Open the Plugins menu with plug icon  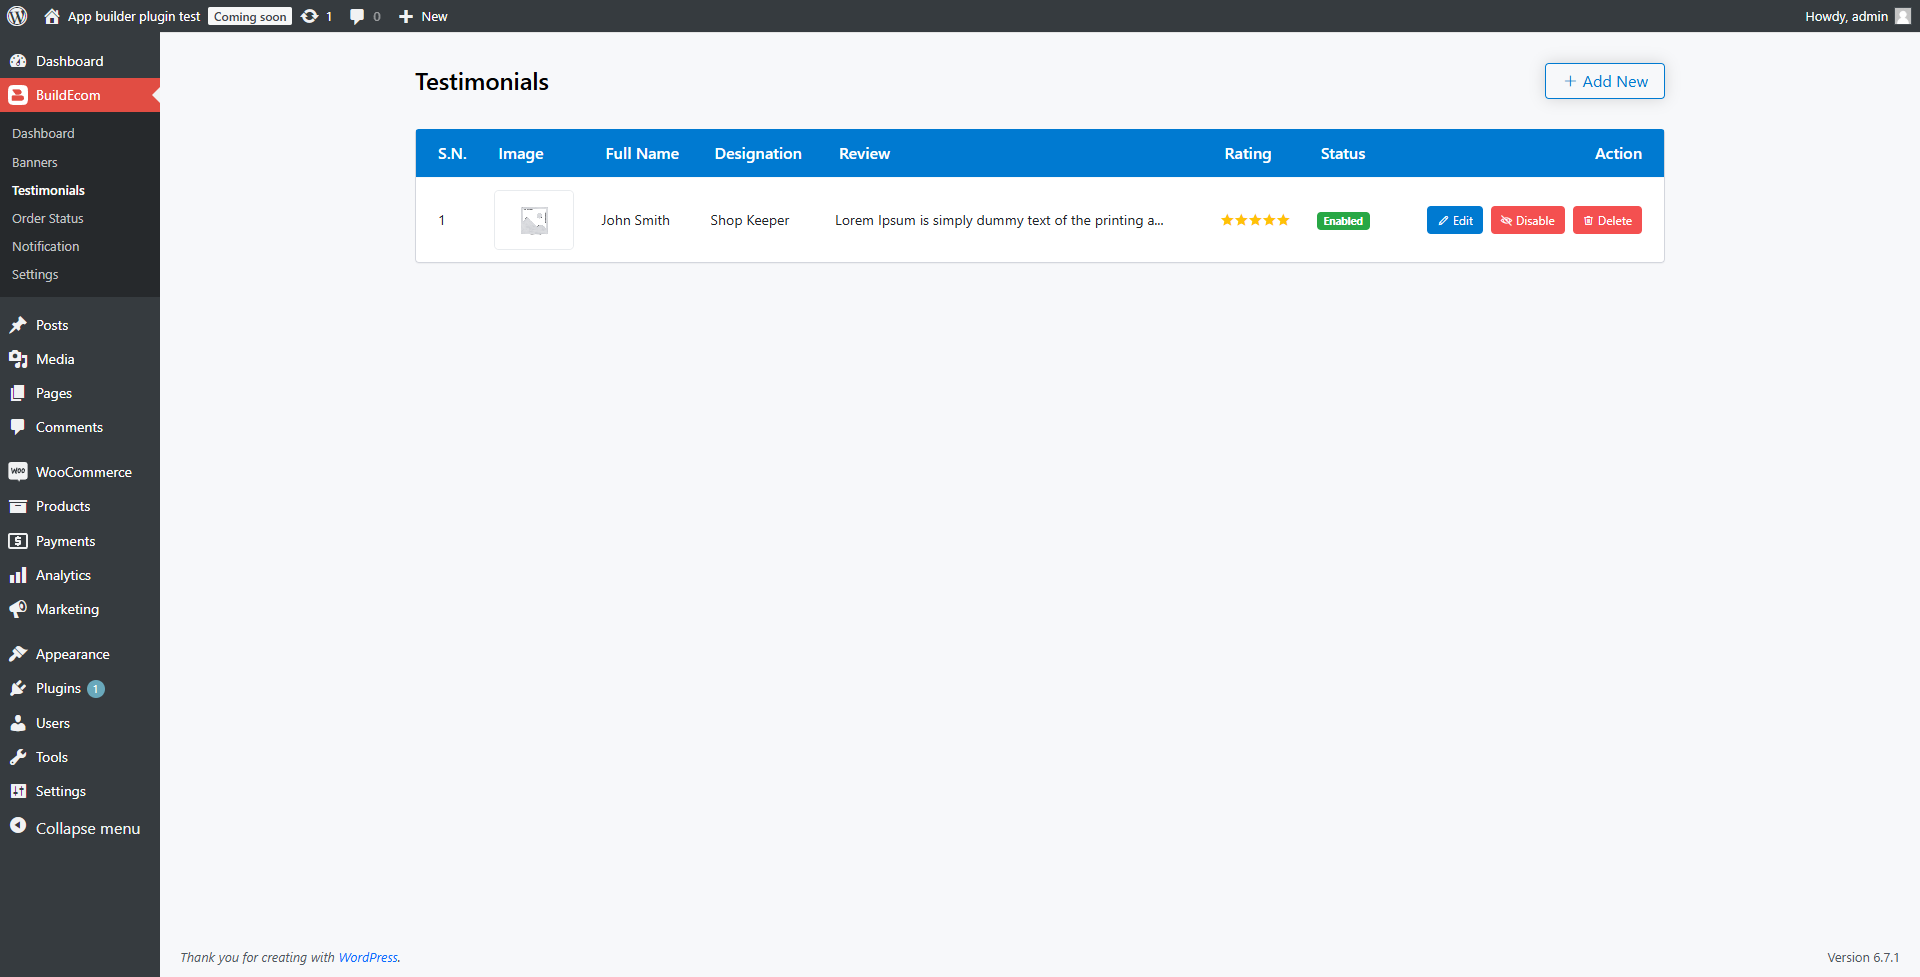coord(58,688)
